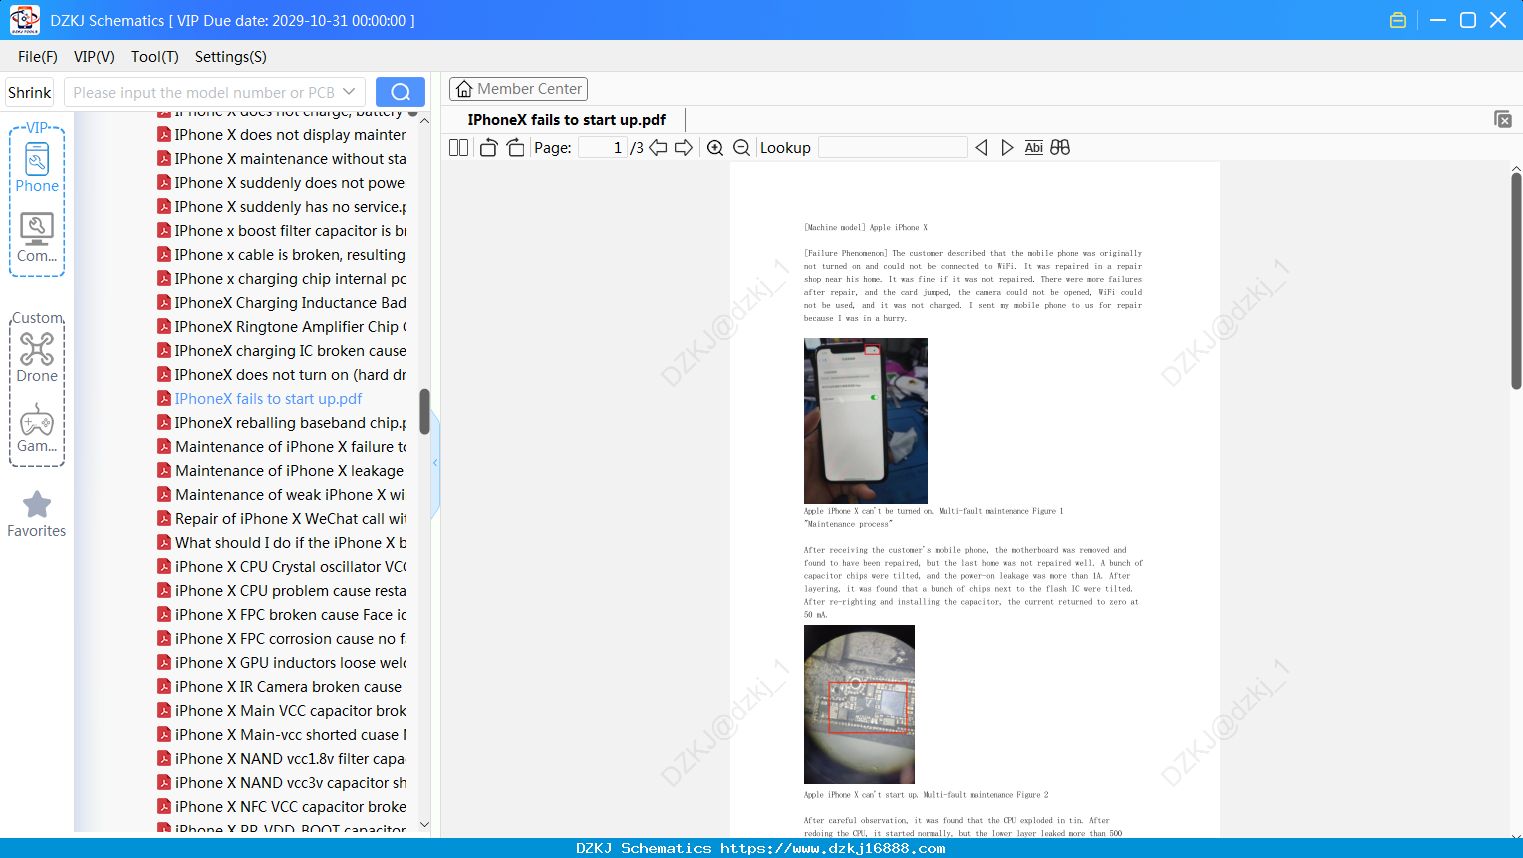Open 'iPhone X GPU inductors loose' file

point(282,663)
